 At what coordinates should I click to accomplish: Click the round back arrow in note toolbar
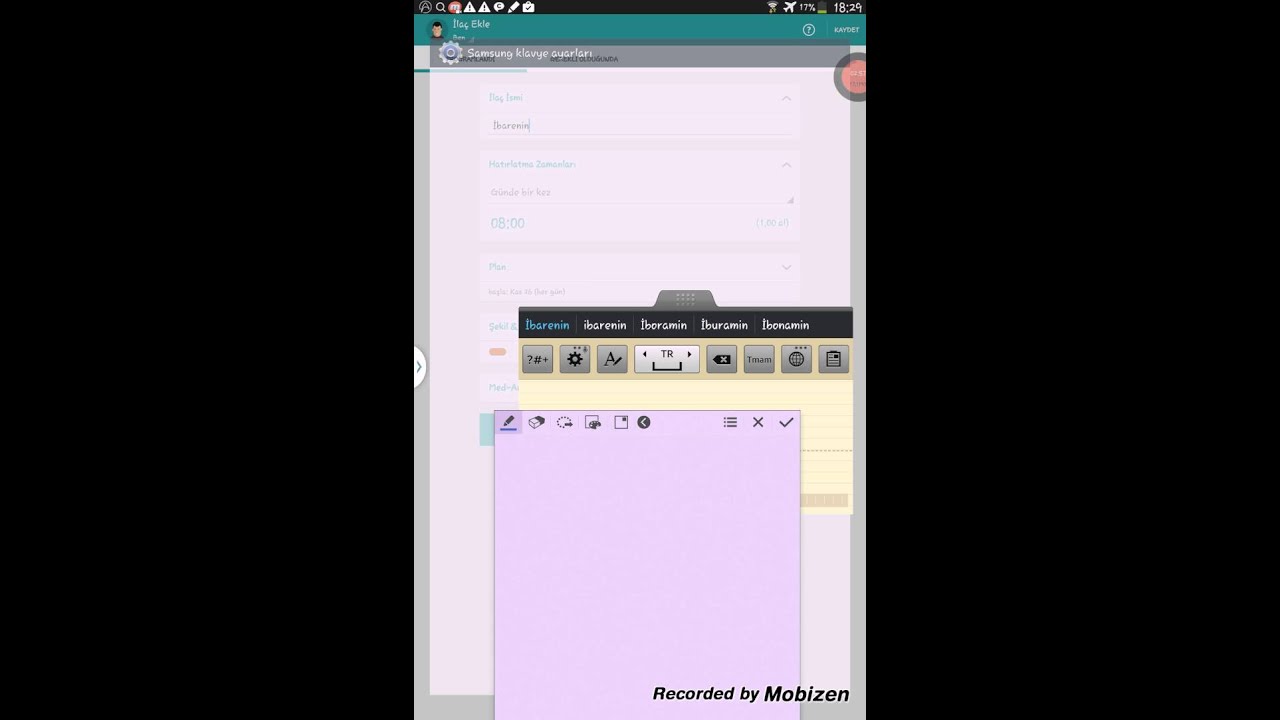[x=644, y=422]
